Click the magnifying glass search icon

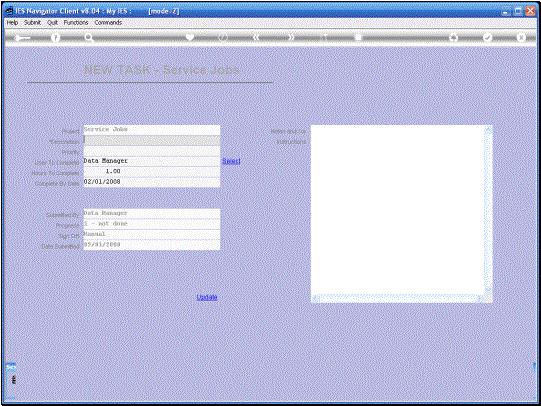tap(89, 38)
